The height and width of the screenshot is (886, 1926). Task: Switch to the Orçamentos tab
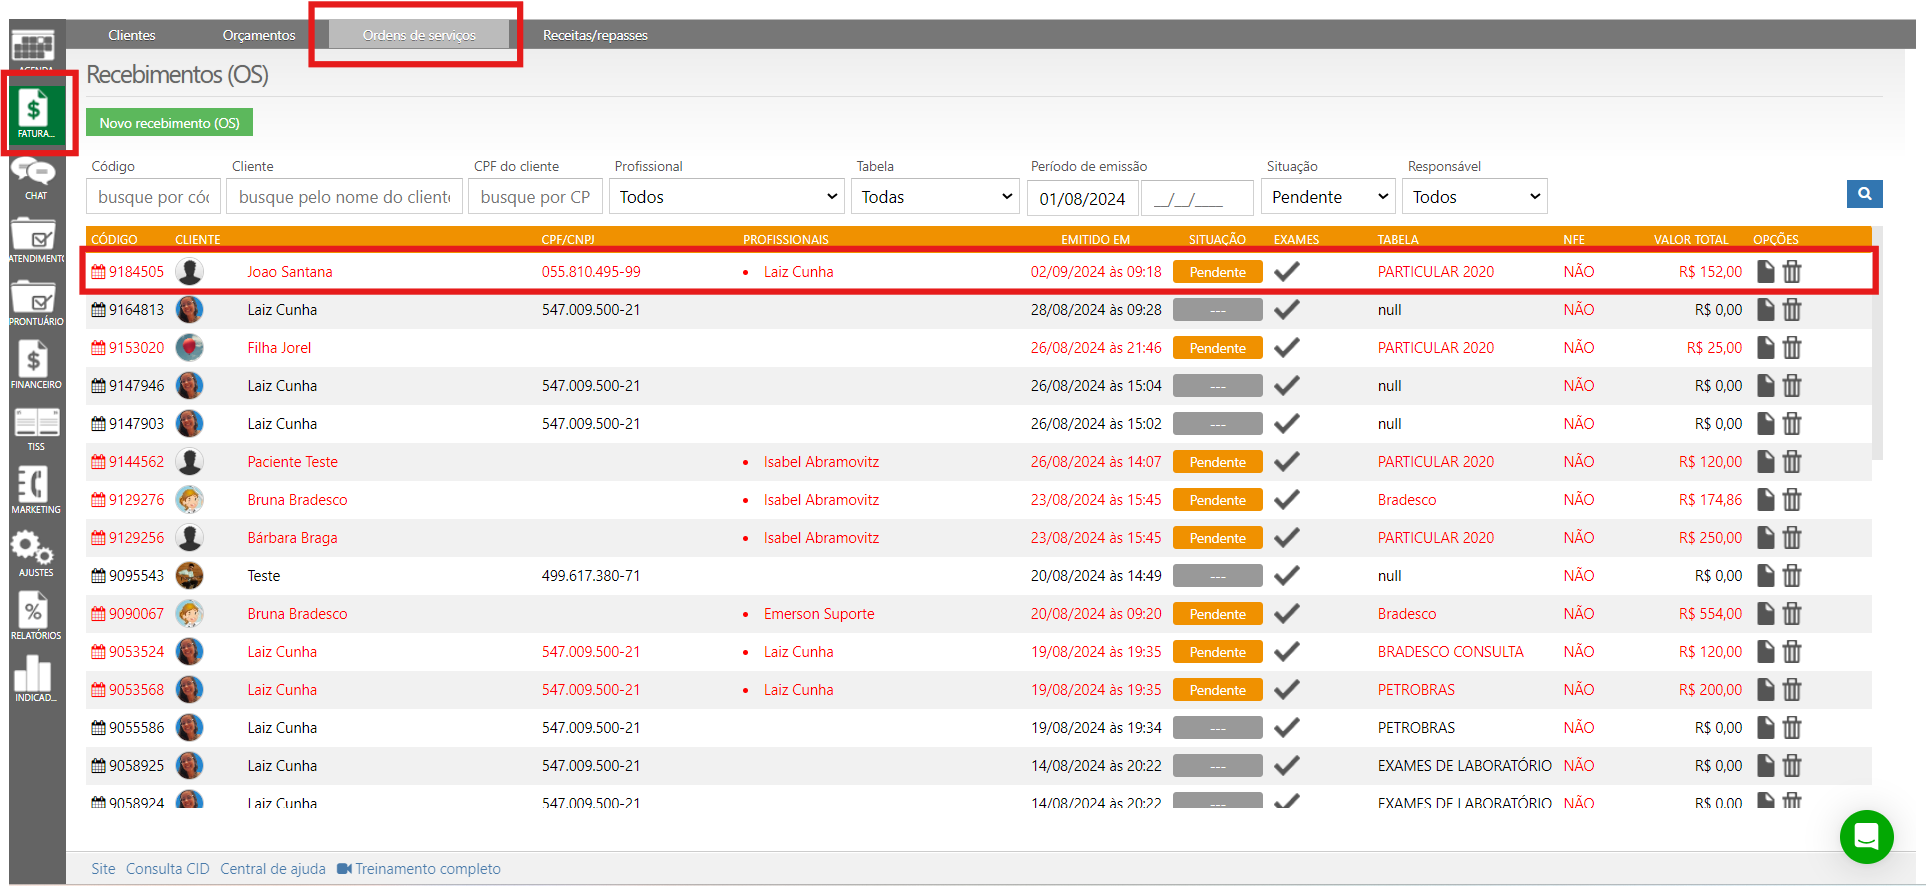pos(259,35)
